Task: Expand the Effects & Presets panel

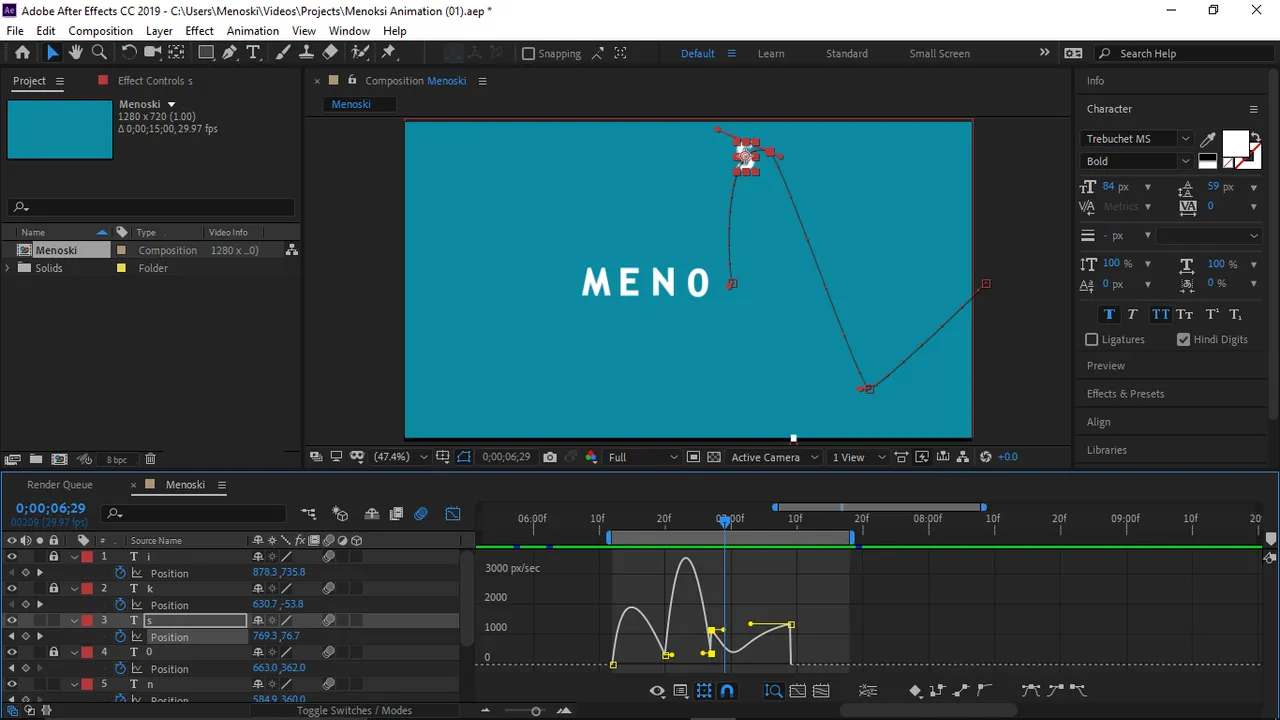Action: [x=1125, y=394]
